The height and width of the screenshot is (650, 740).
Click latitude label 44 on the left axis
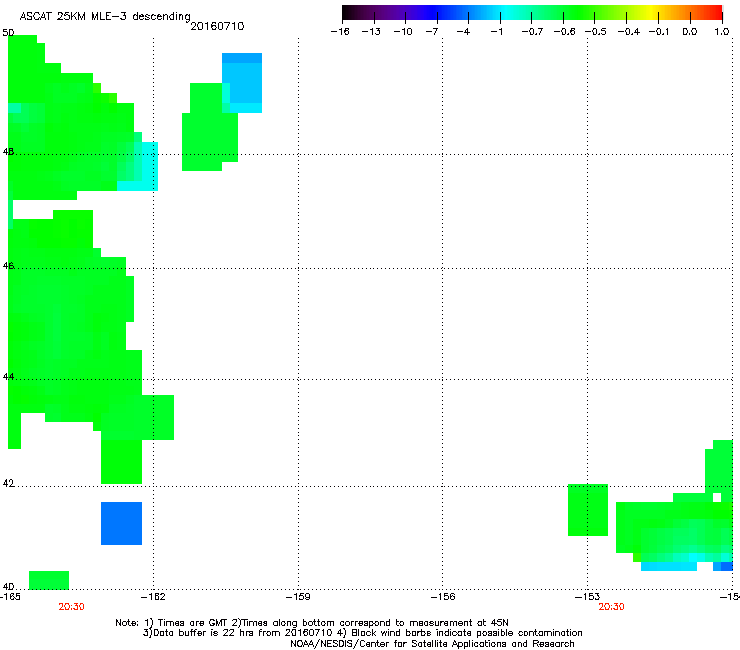coord(8,377)
